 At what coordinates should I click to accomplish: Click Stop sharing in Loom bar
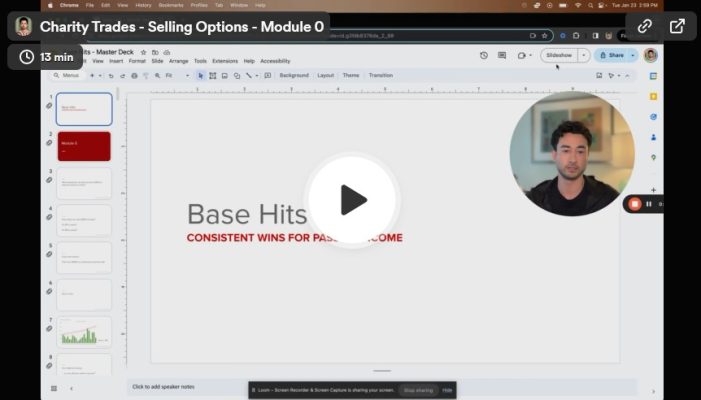(418, 390)
